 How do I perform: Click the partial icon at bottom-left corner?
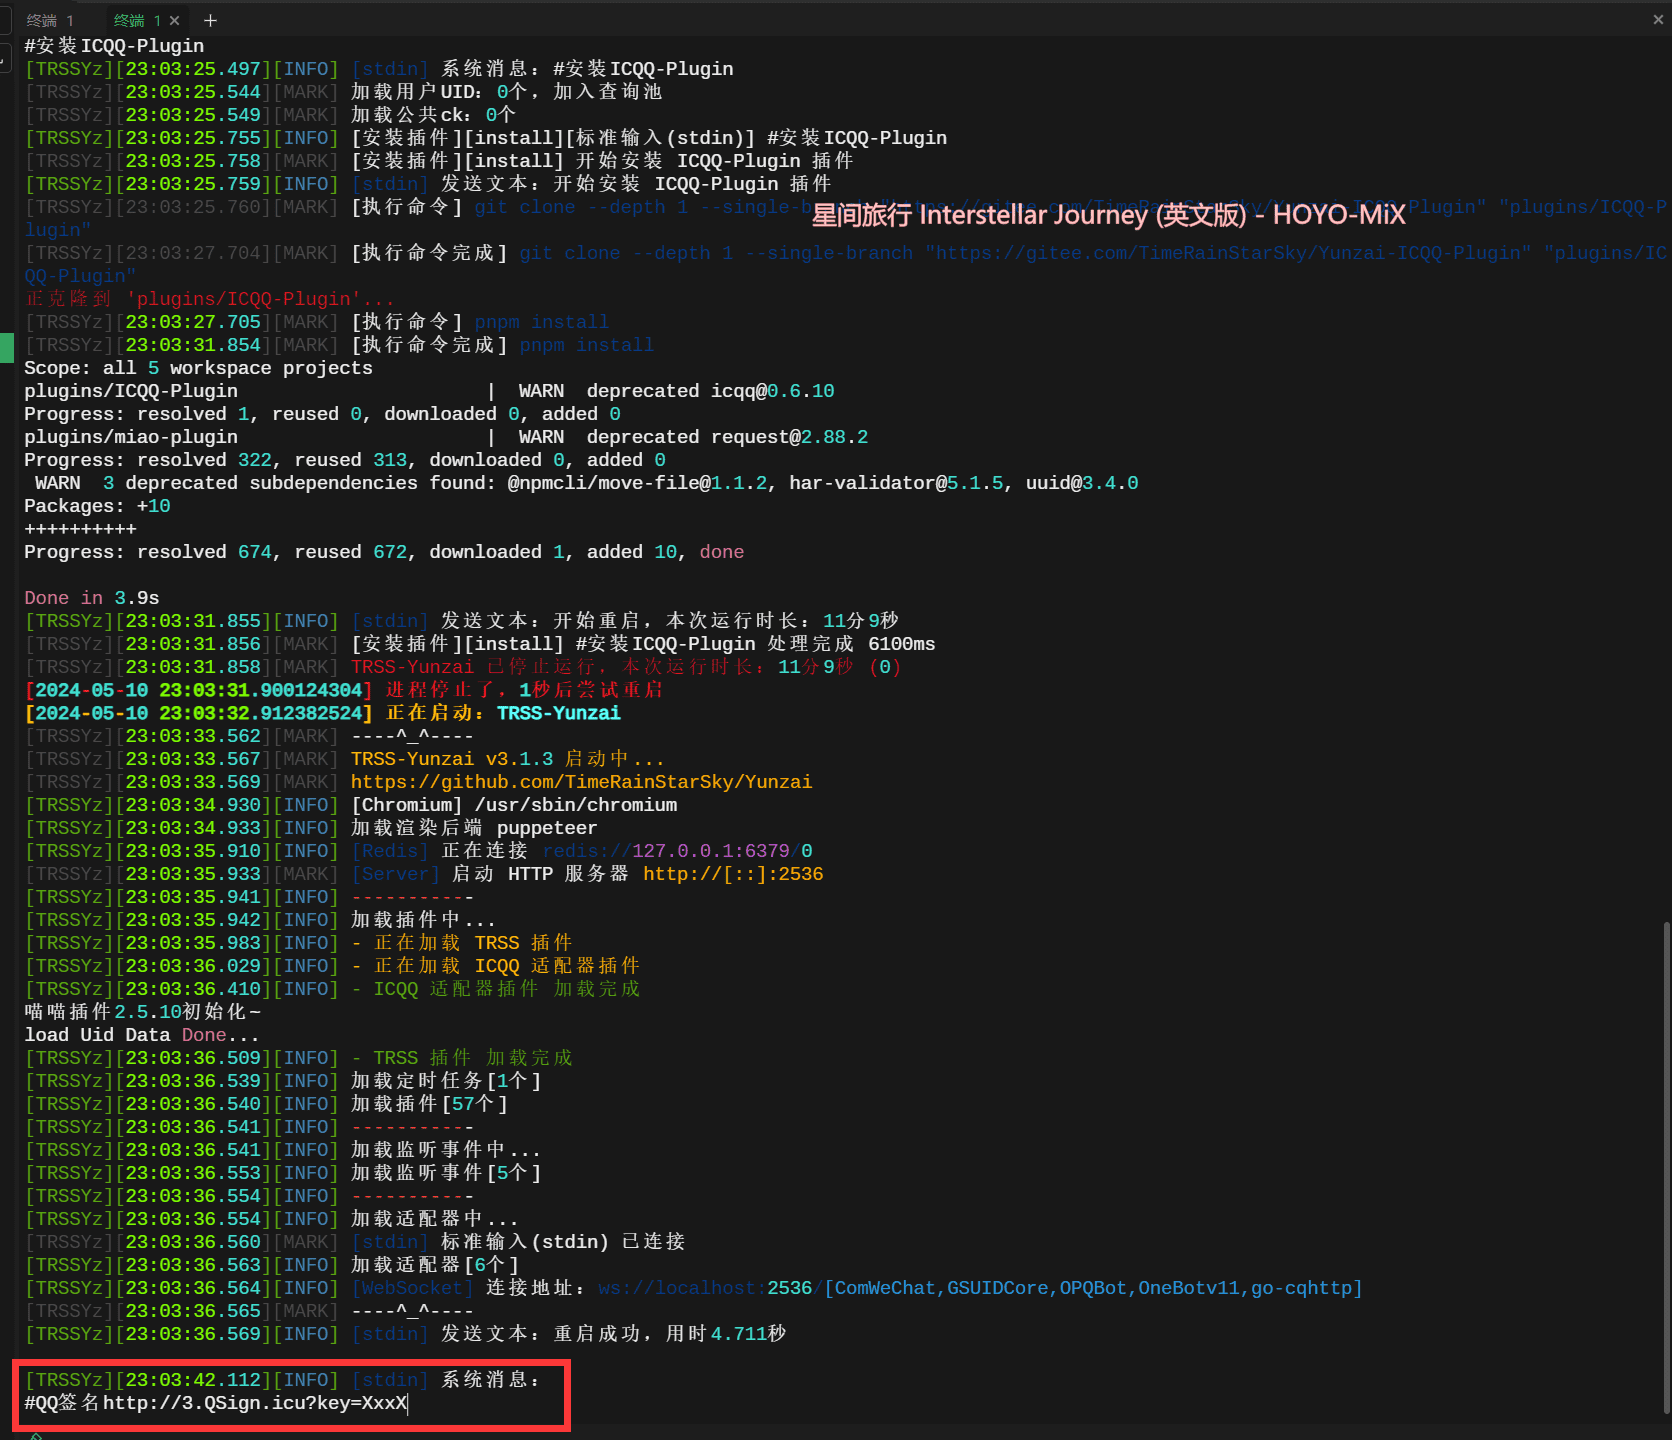pos(35,1435)
